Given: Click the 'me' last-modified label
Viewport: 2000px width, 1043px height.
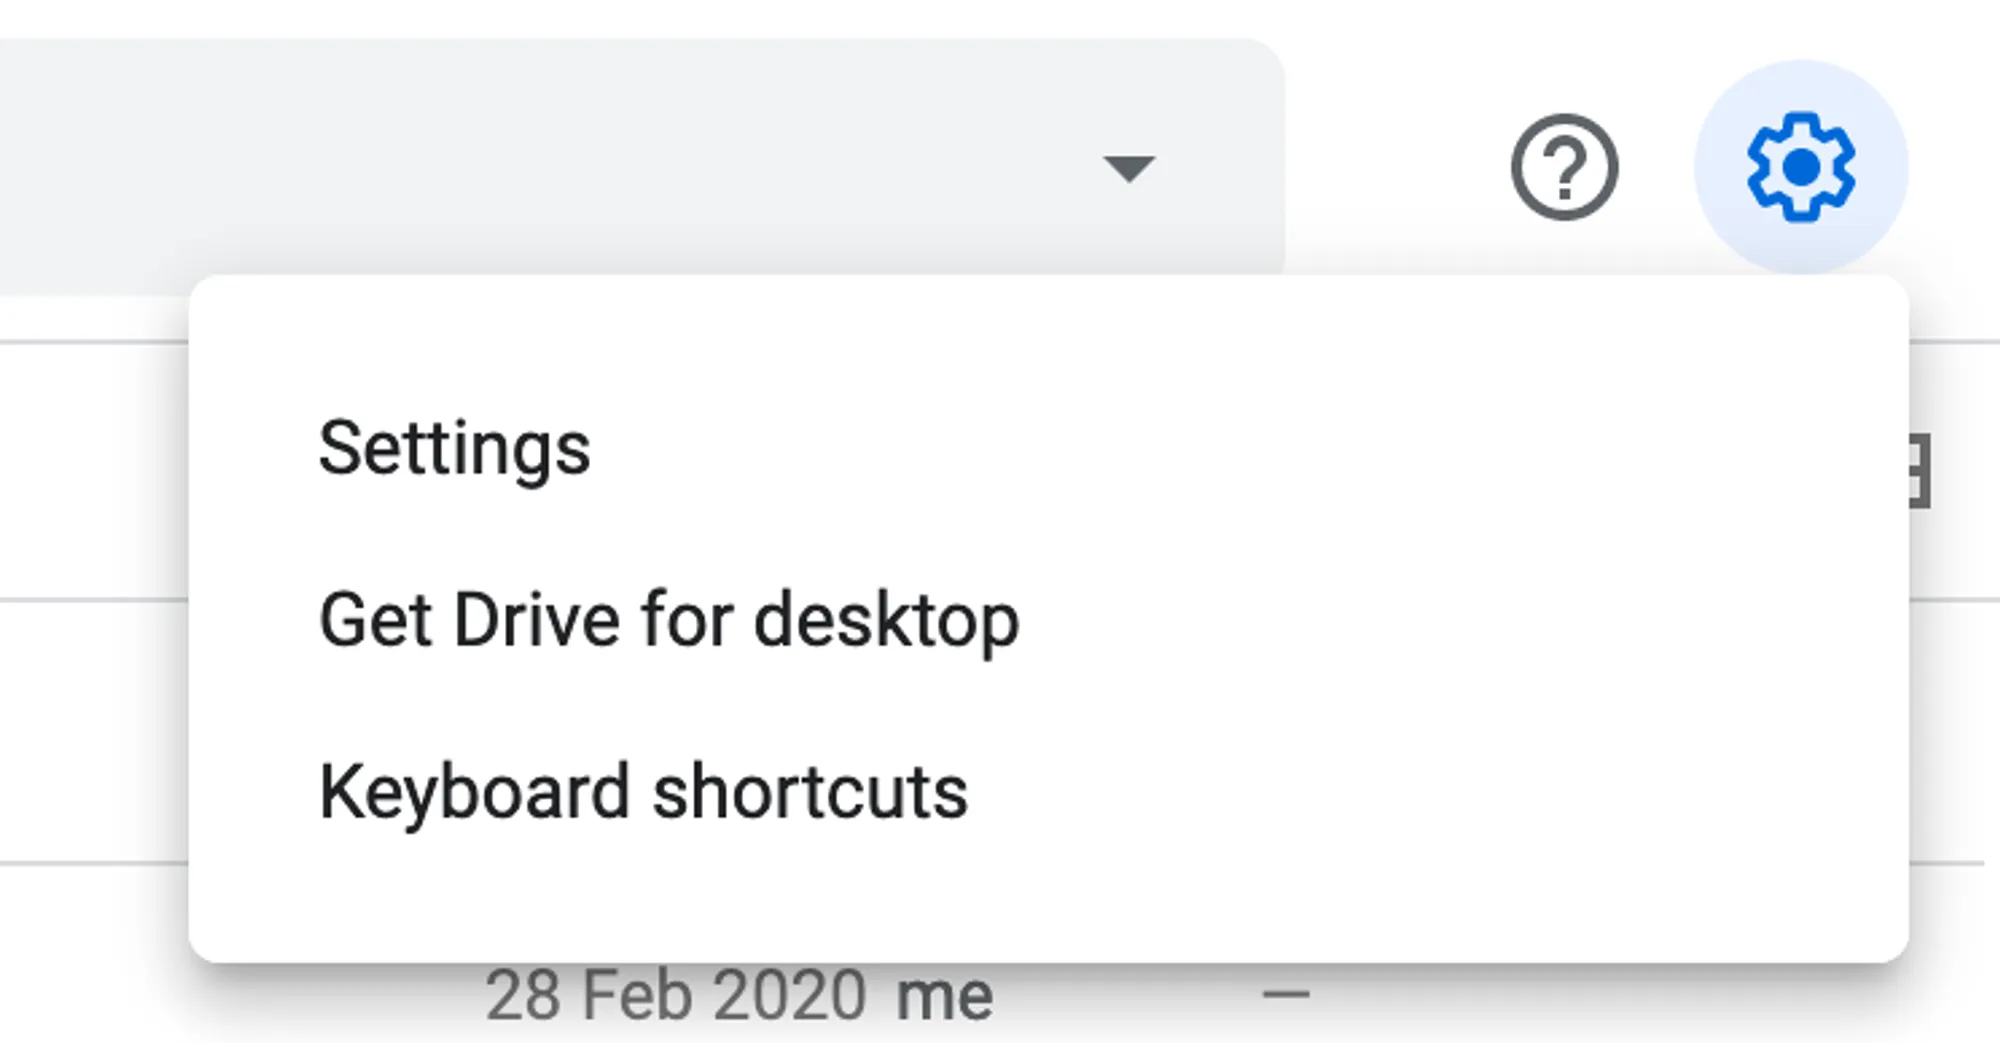Looking at the screenshot, I should (x=944, y=995).
